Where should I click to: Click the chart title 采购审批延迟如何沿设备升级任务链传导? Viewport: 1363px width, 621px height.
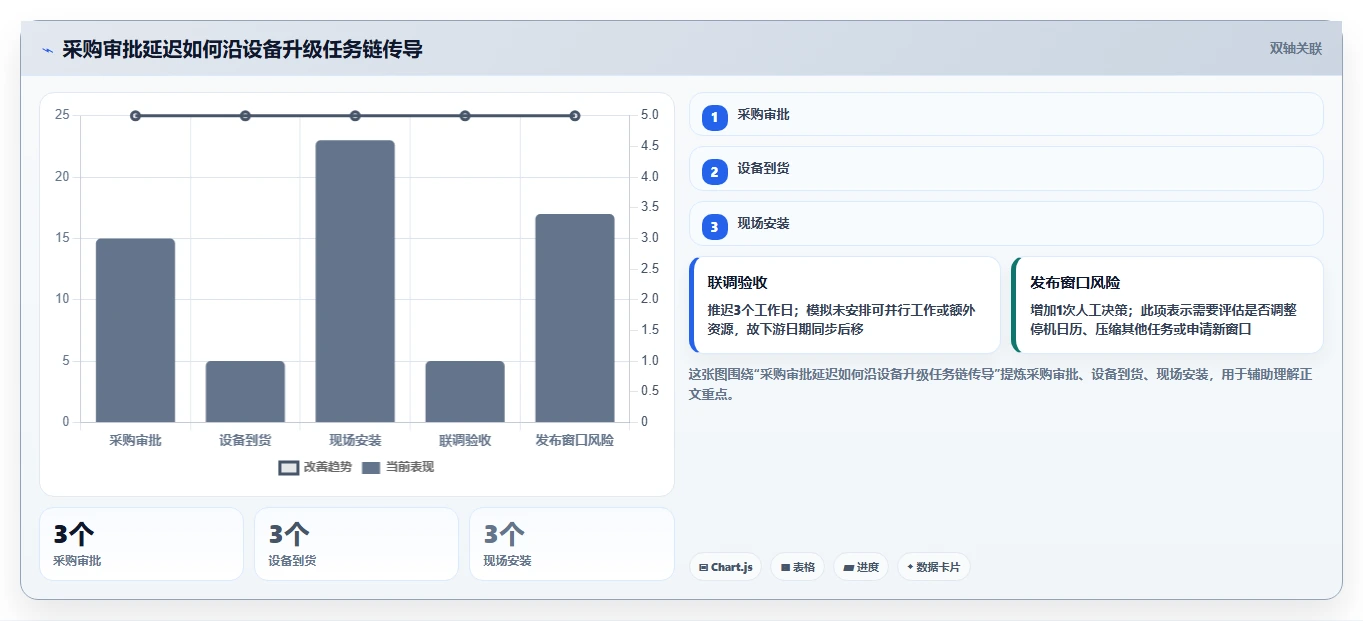click(x=242, y=49)
